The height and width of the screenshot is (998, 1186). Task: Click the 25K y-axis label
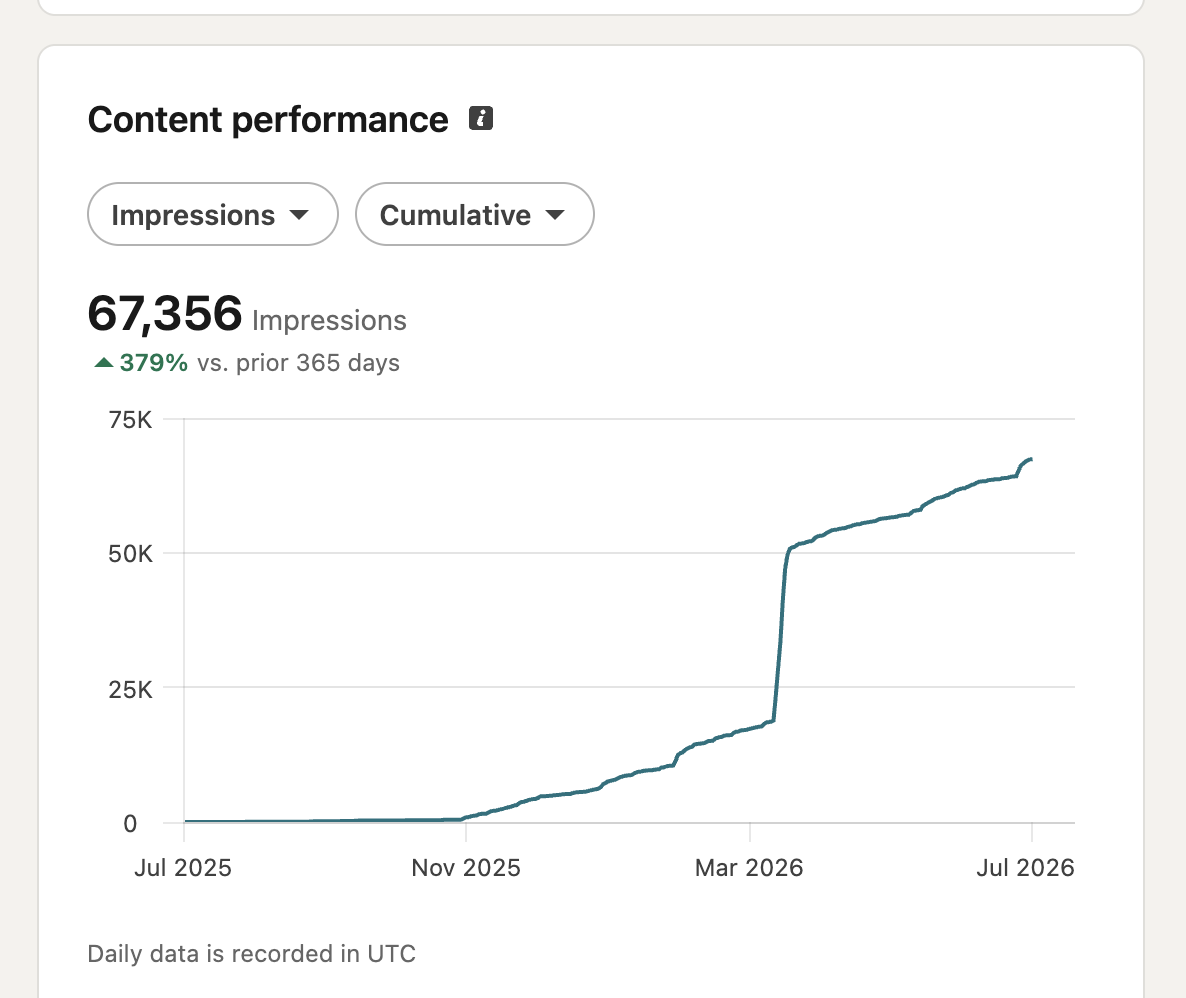click(x=130, y=689)
